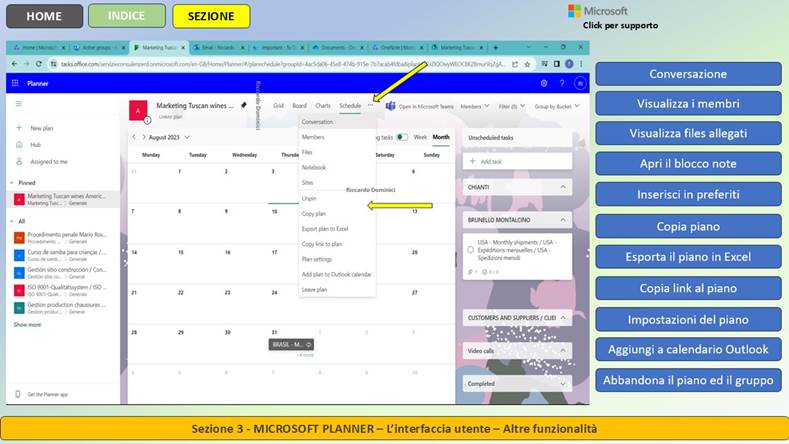This screenshot has height=444, width=789.
Task: Click Esporta il piano in Excel button
Action: [688, 257]
